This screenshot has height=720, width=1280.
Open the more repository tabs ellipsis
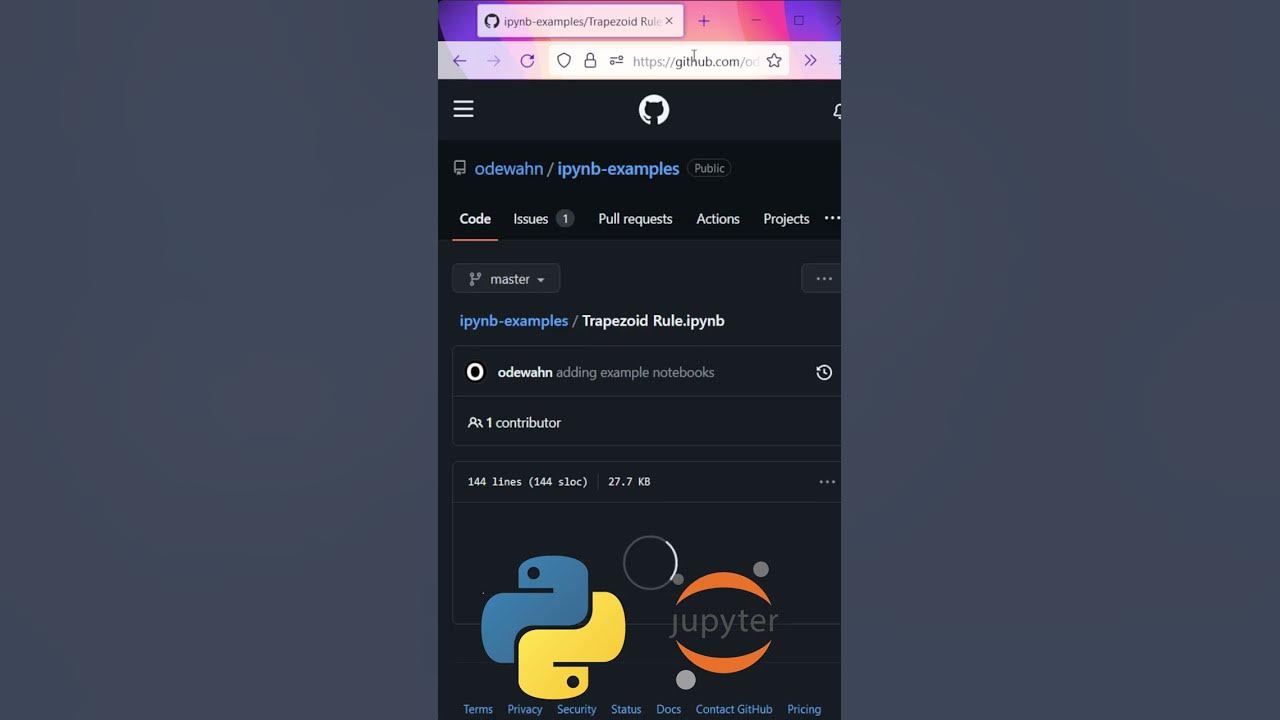832,218
